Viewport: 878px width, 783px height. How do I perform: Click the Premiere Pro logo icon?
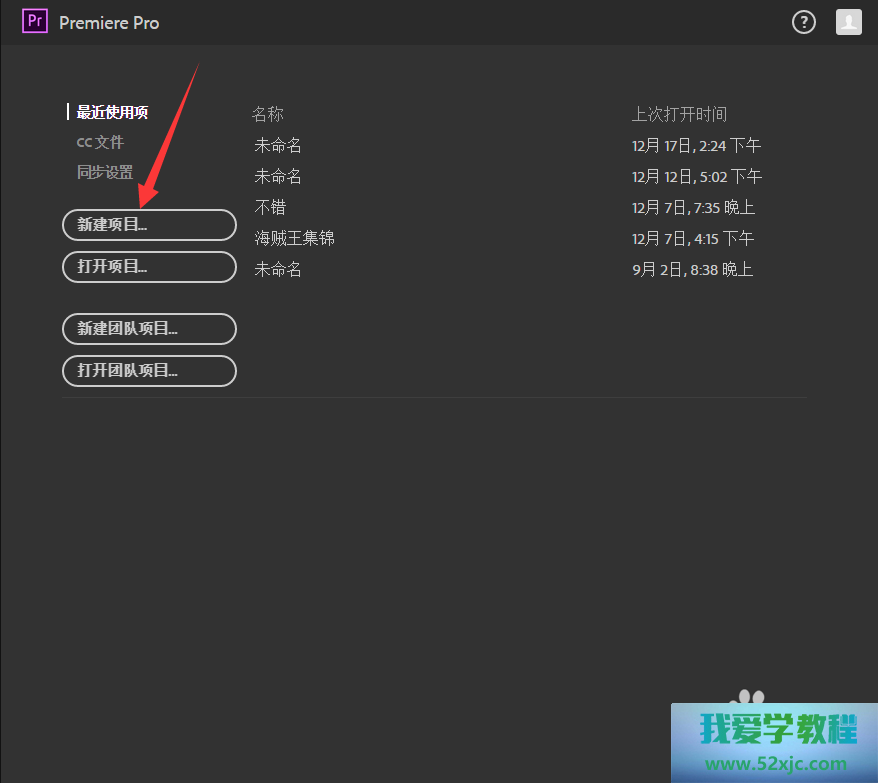[x=34, y=21]
